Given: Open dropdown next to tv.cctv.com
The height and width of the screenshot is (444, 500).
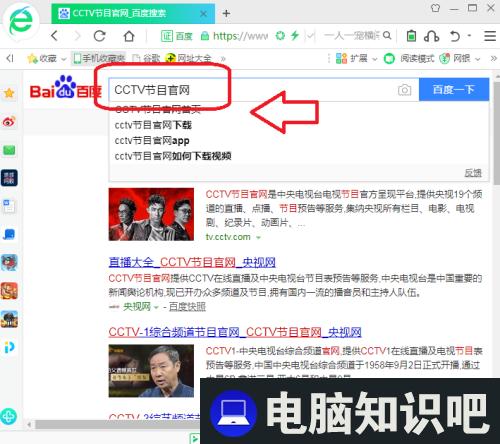Looking at the screenshot, I should [258, 237].
